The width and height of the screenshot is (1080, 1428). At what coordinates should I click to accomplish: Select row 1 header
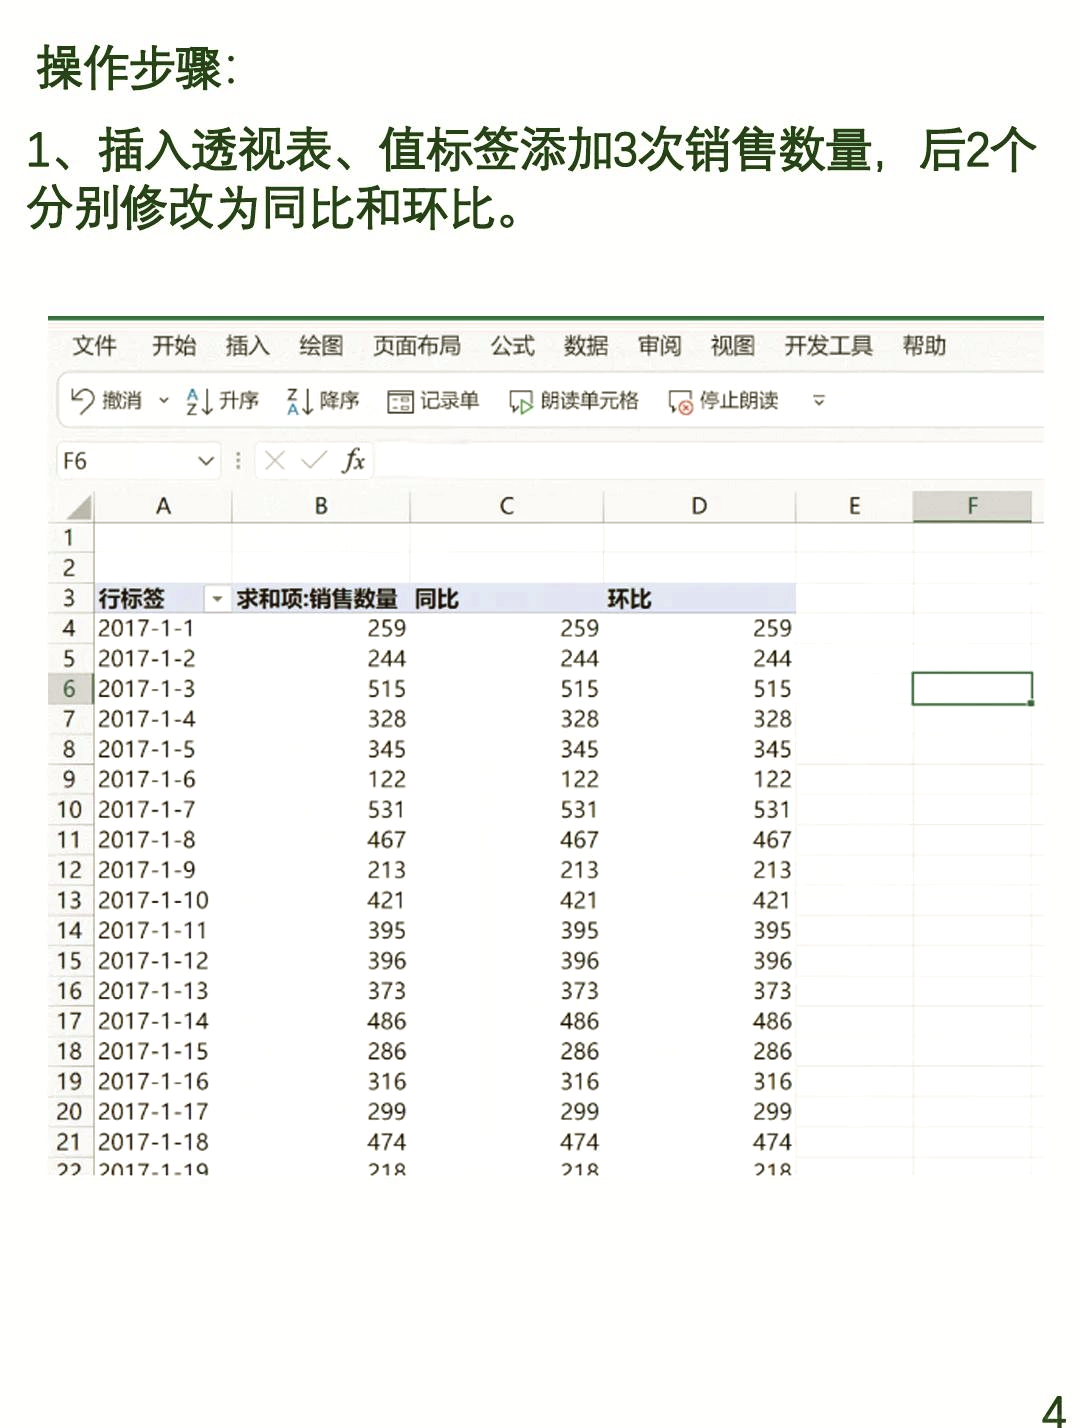pyautogui.click(x=70, y=538)
